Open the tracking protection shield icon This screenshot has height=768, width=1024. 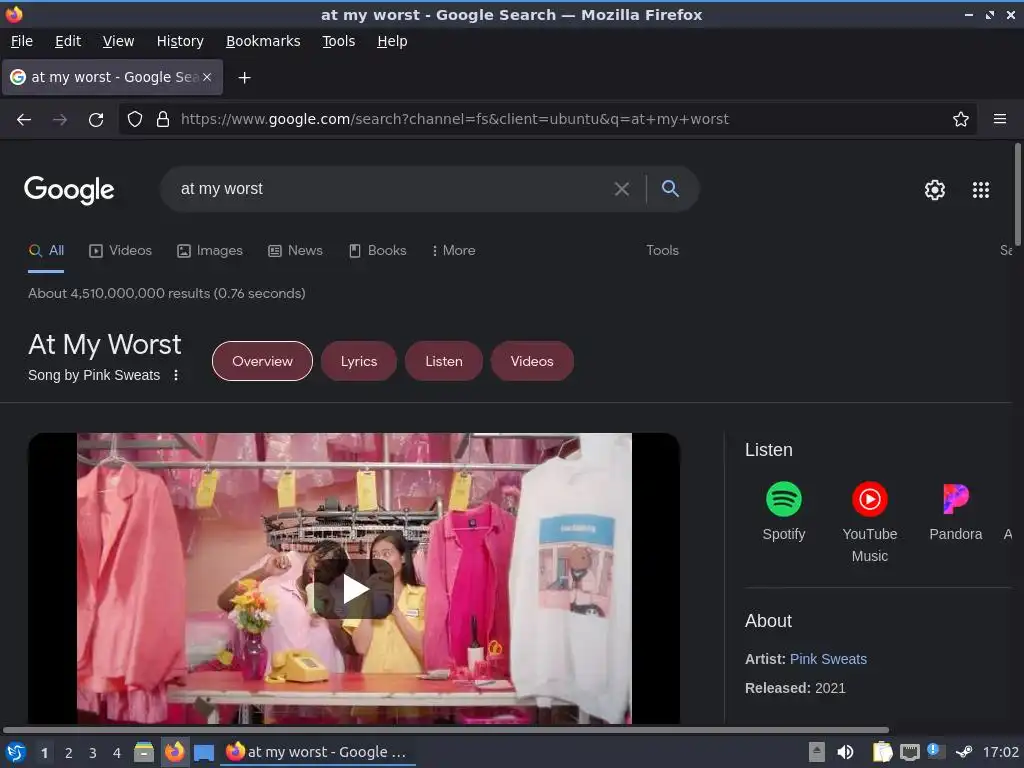[x=135, y=120]
